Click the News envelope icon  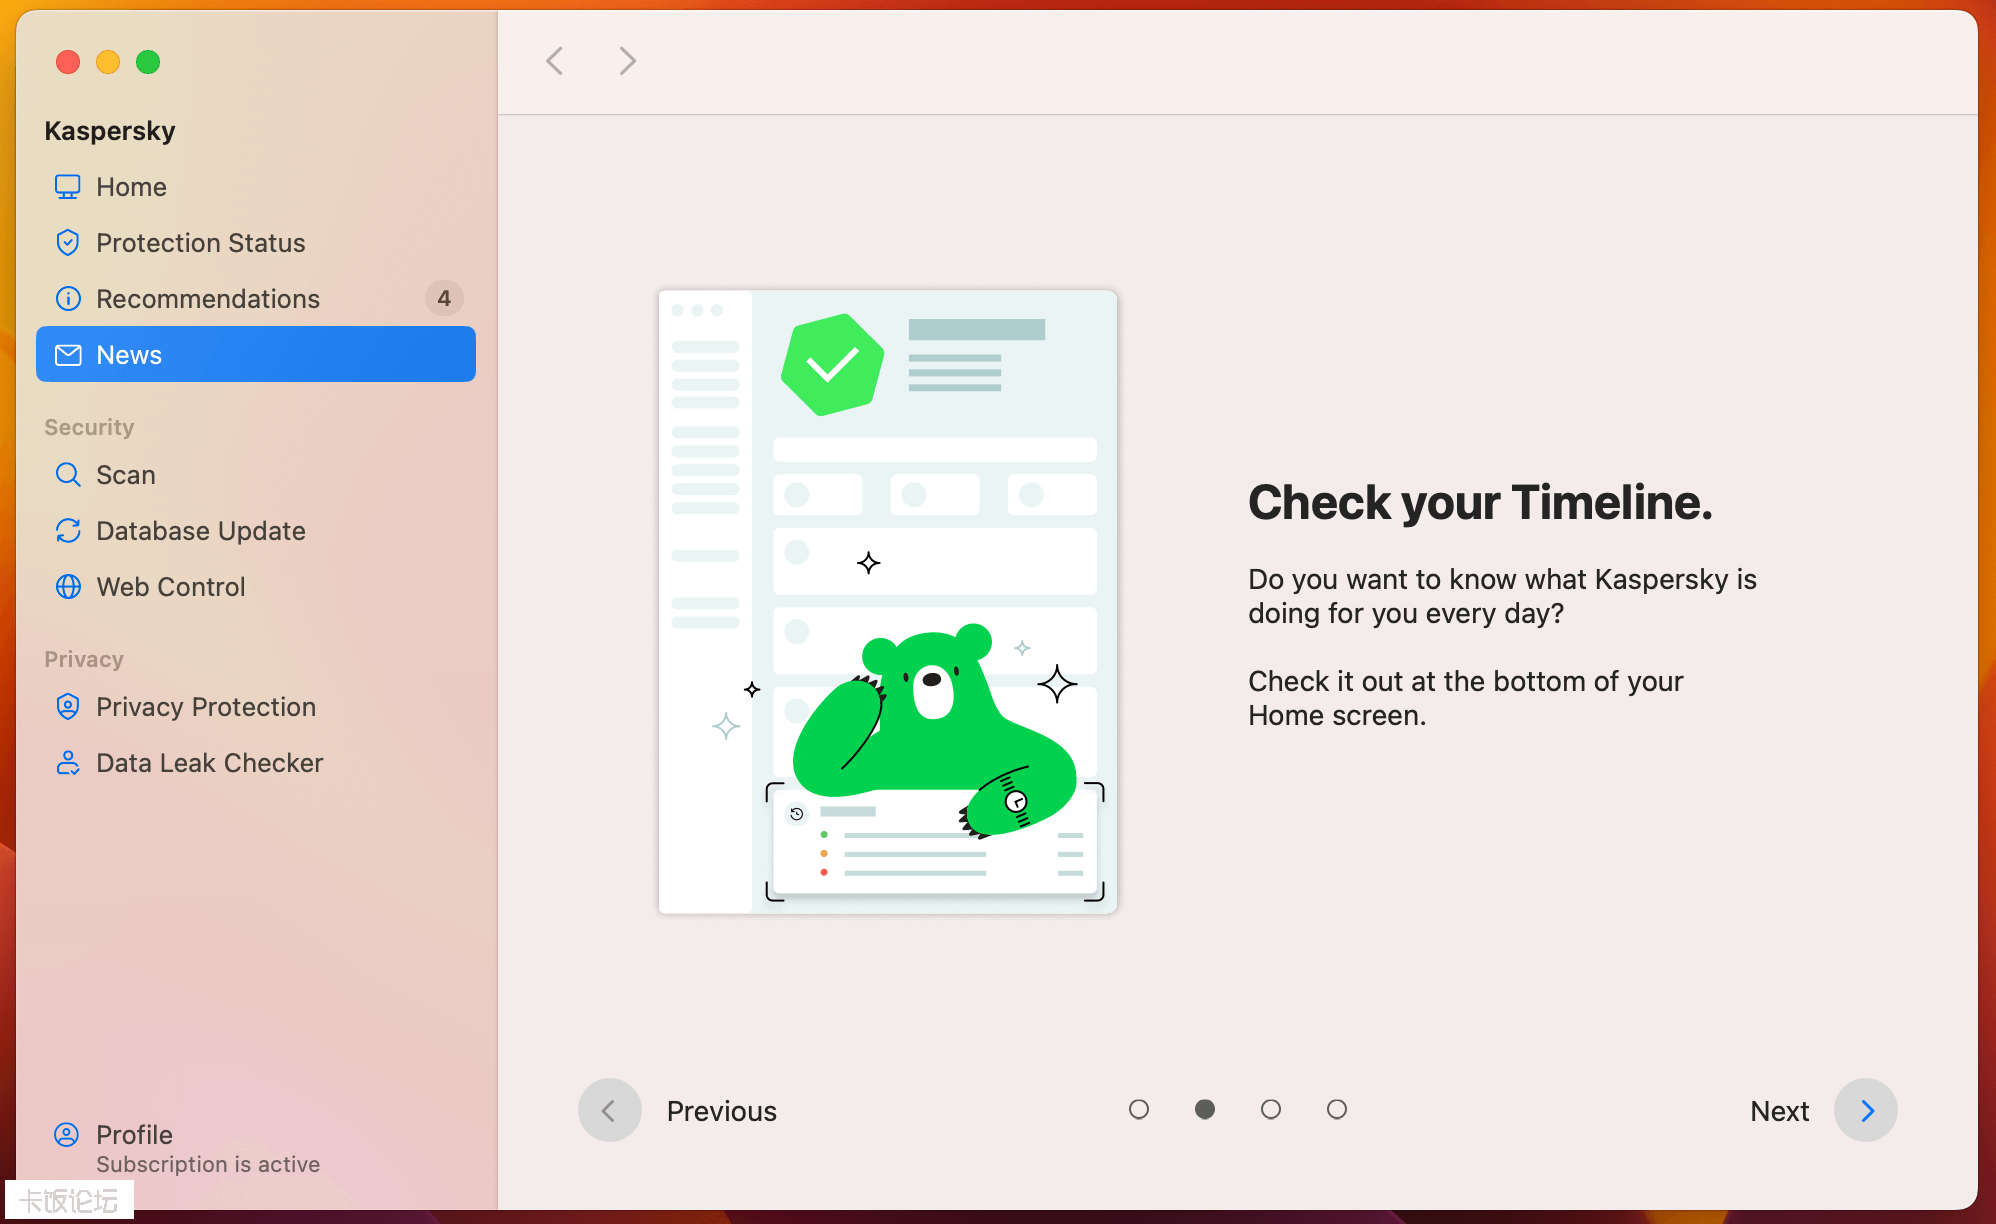pyautogui.click(x=68, y=355)
